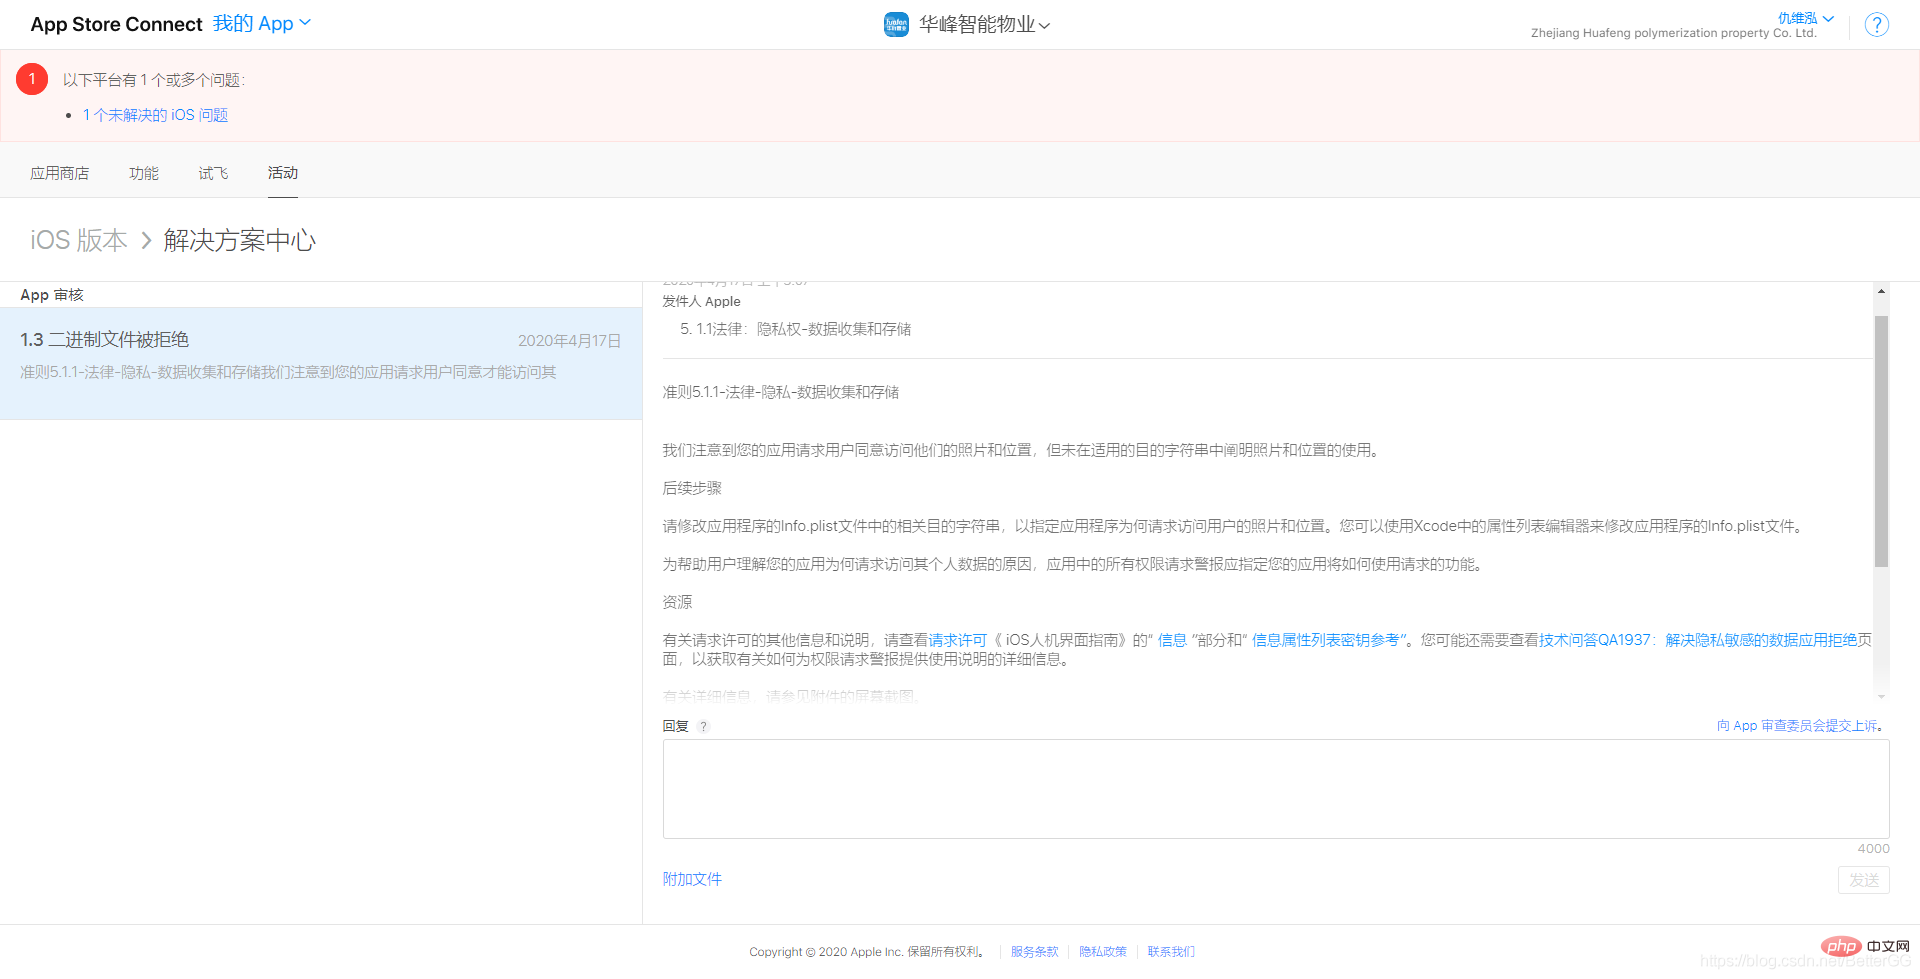The width and height of the screenshot is (1920, 979).
Task: Click the 发送 send button
Action: pyautogui.click(x=1864, y=880)
